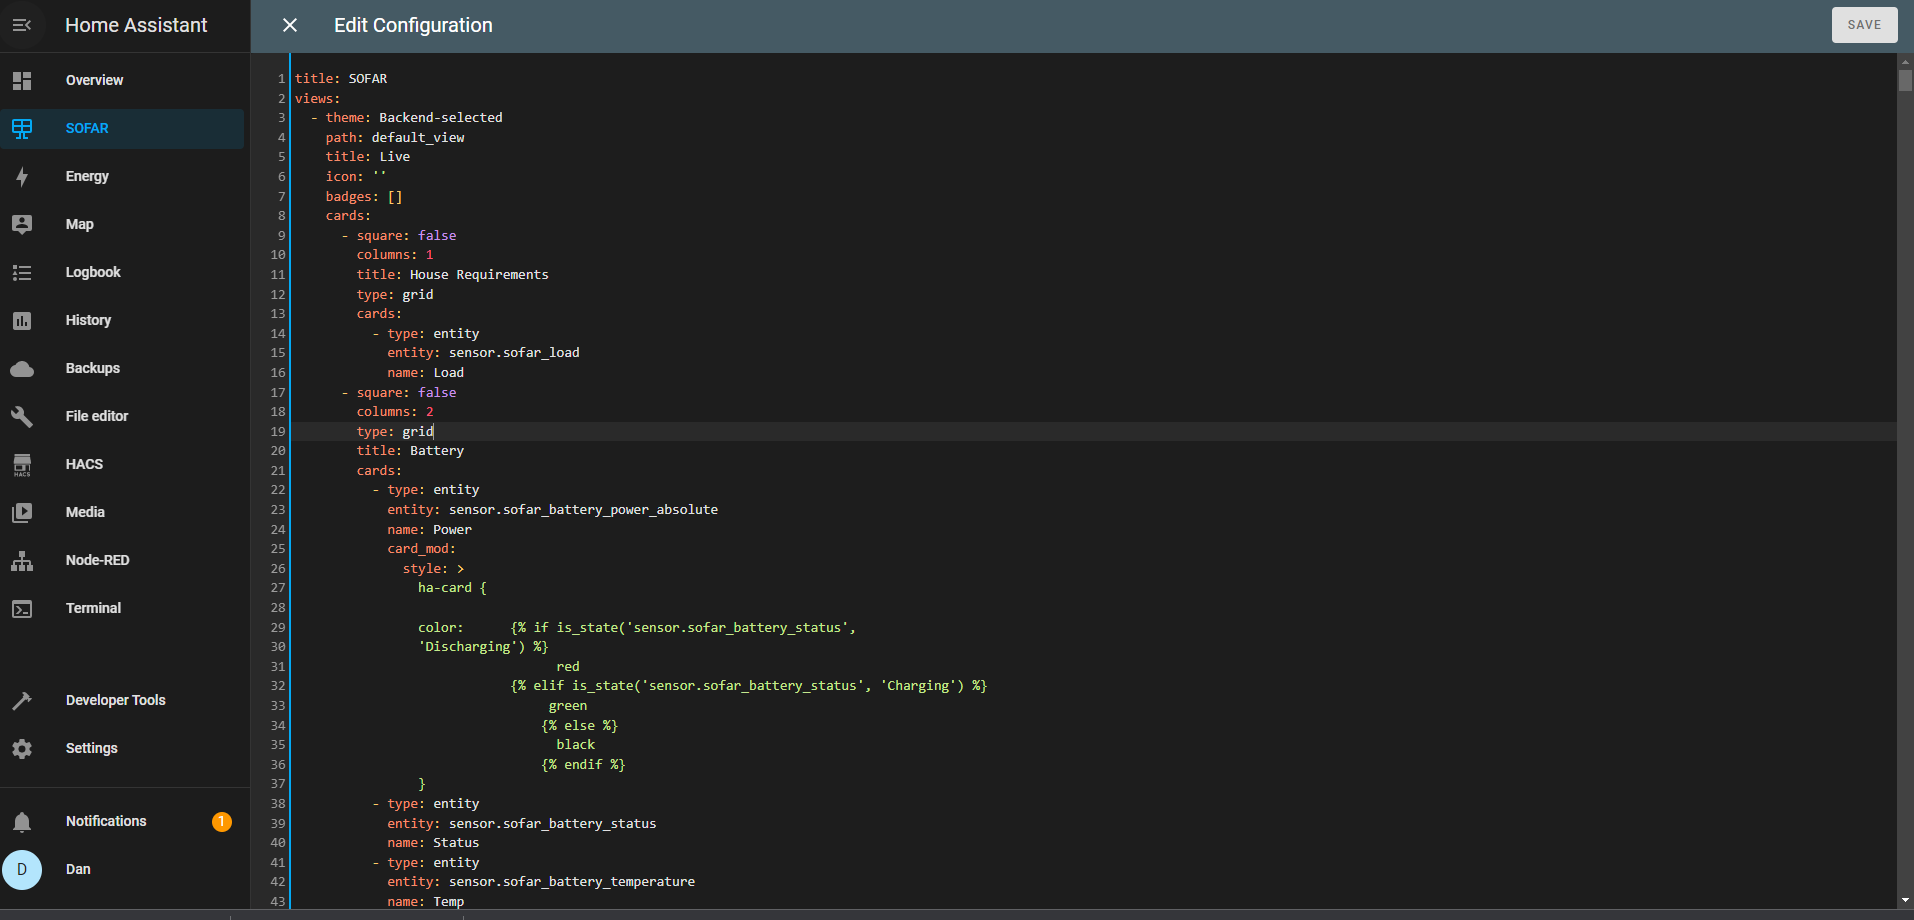
Task: Click the orange notification count badge
Action: pos(222,821)
